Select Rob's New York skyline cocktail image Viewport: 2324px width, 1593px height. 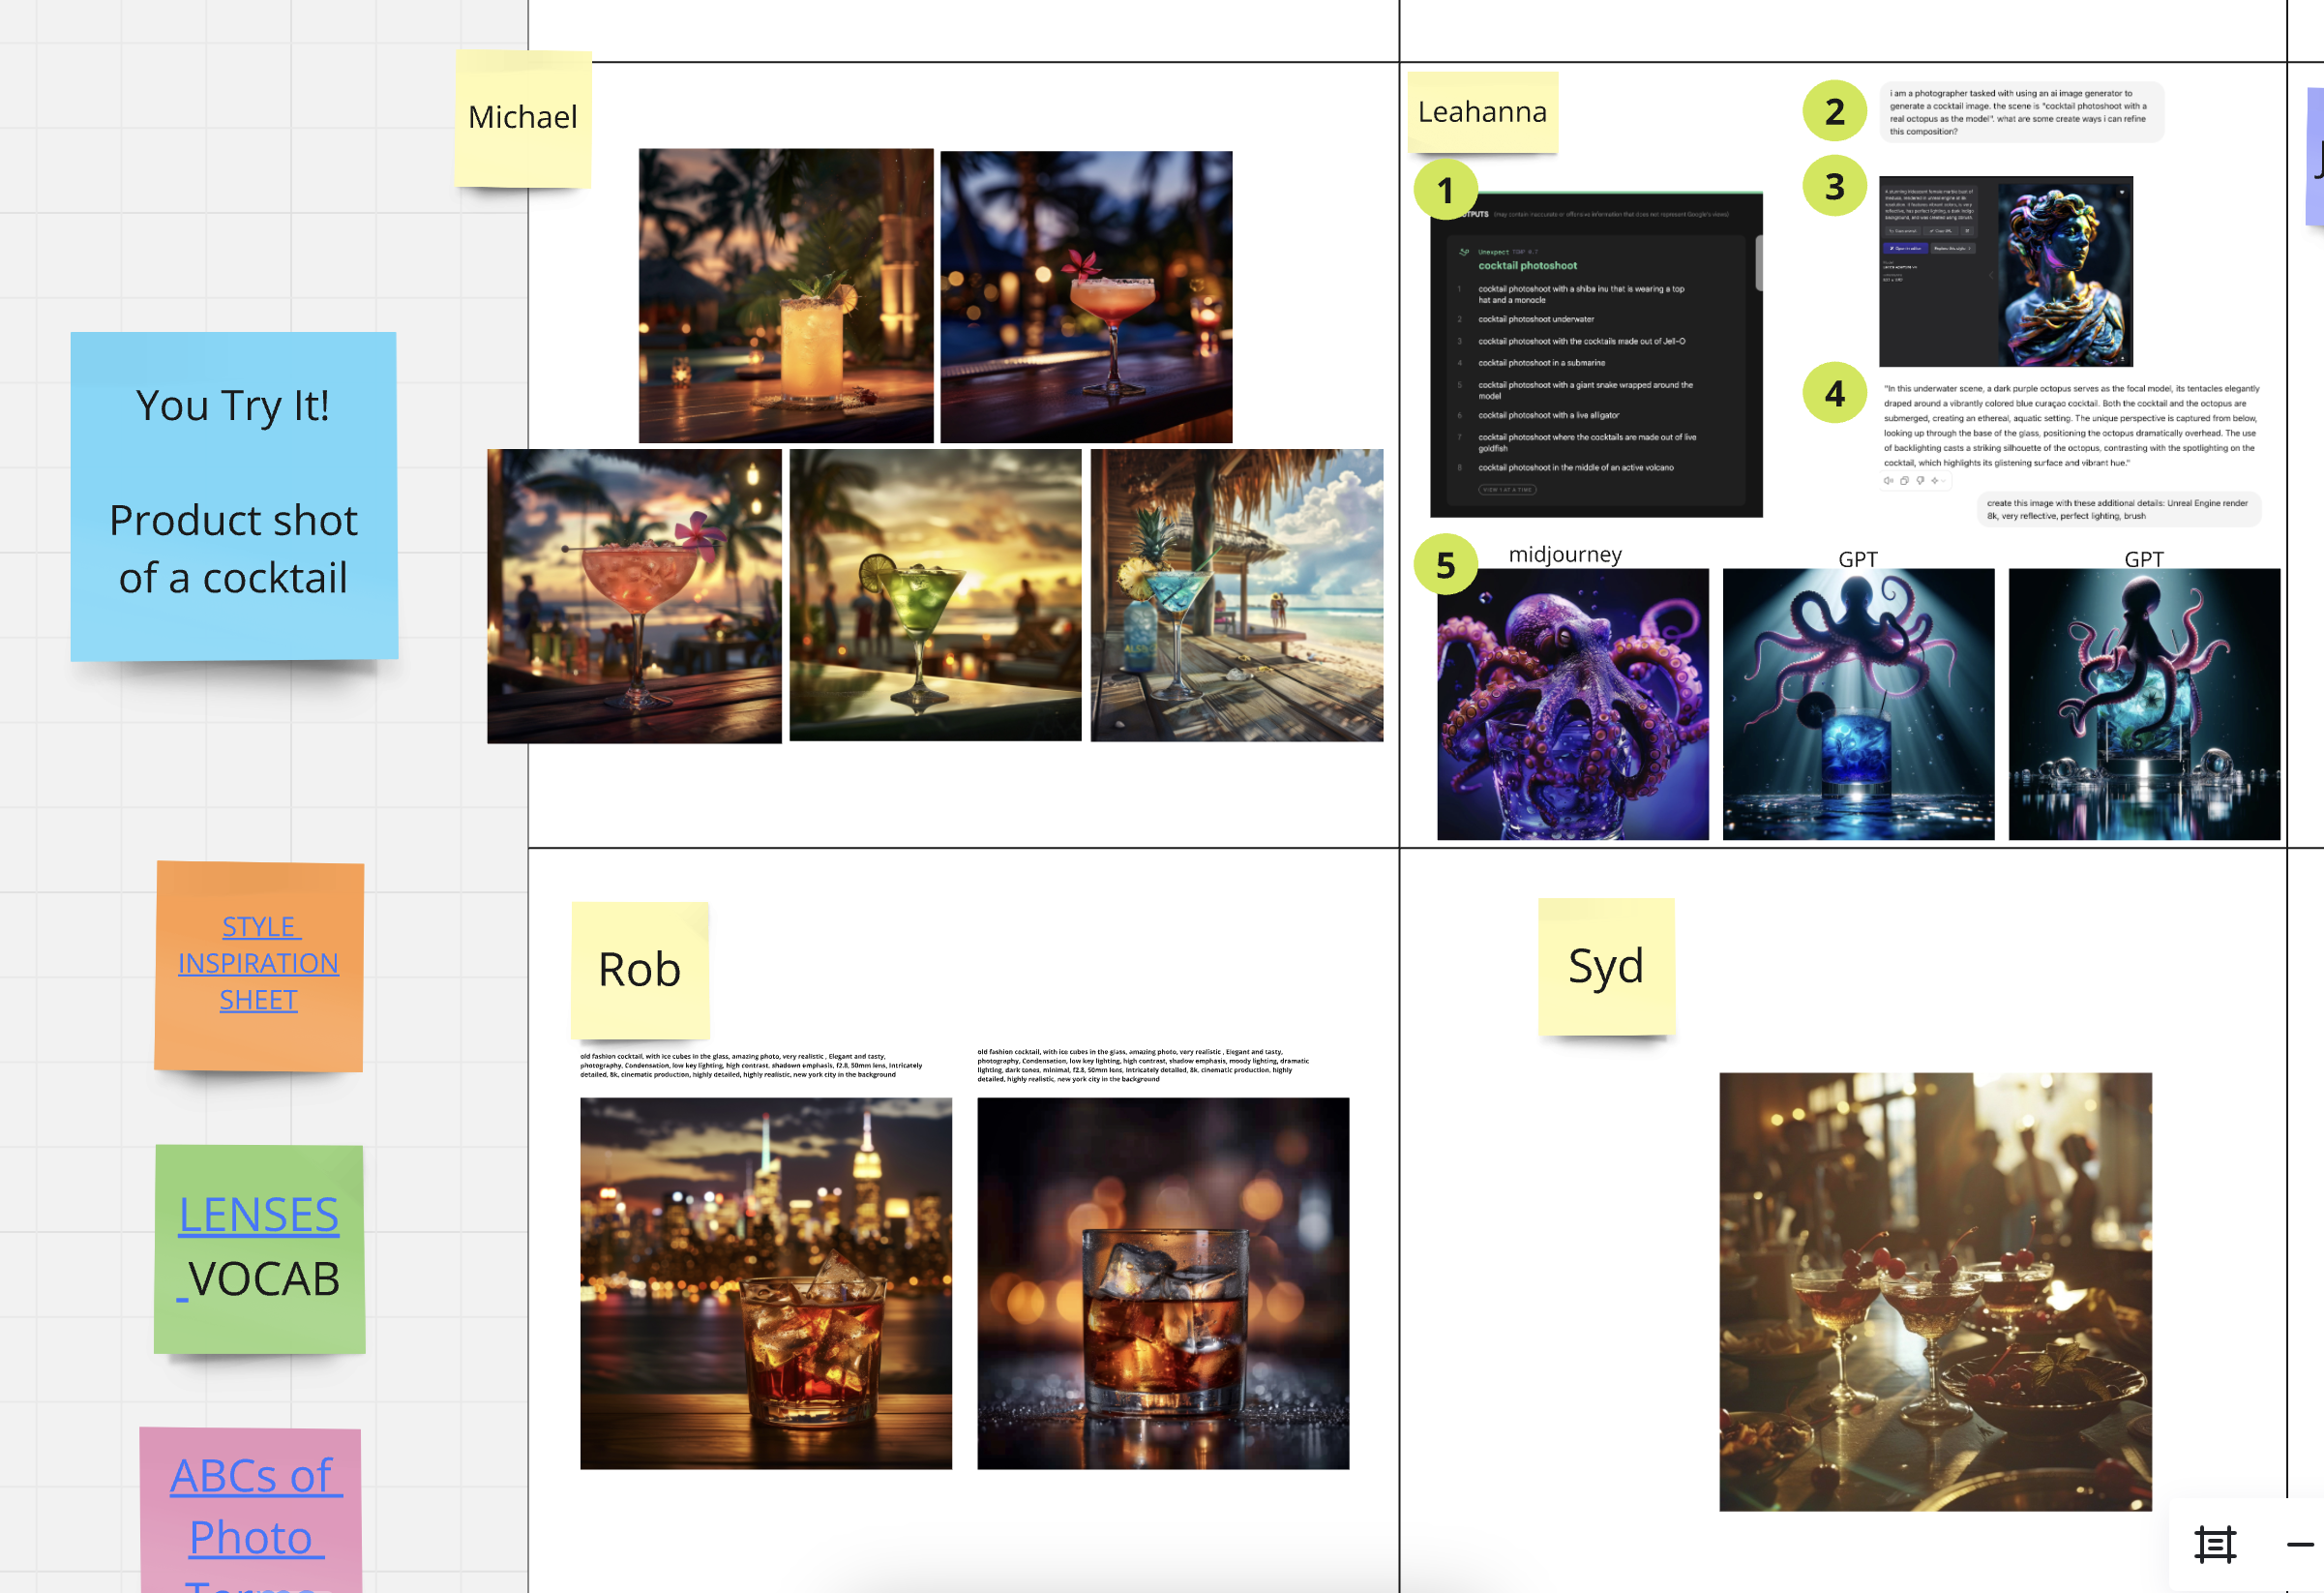coord(766,1283)
